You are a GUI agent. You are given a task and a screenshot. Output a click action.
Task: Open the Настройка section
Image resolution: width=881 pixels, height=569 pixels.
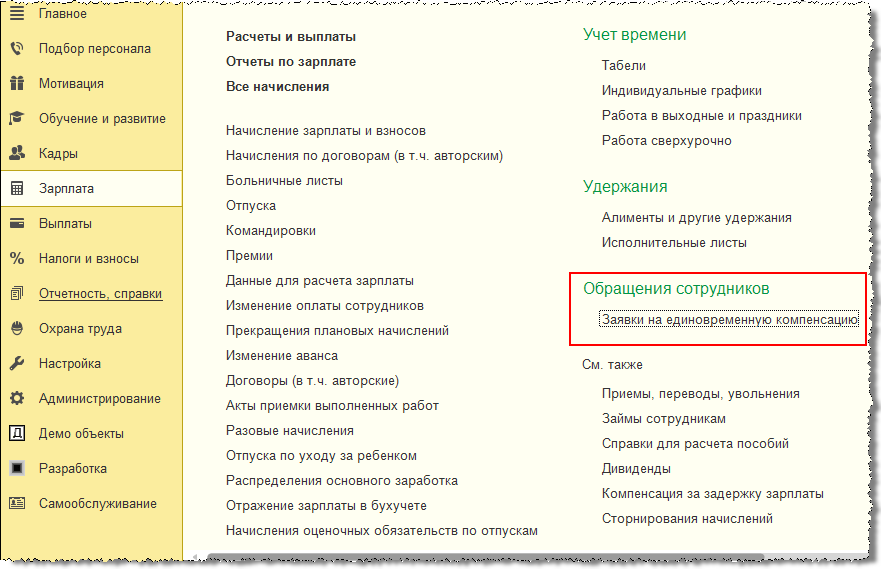[70, 363]
